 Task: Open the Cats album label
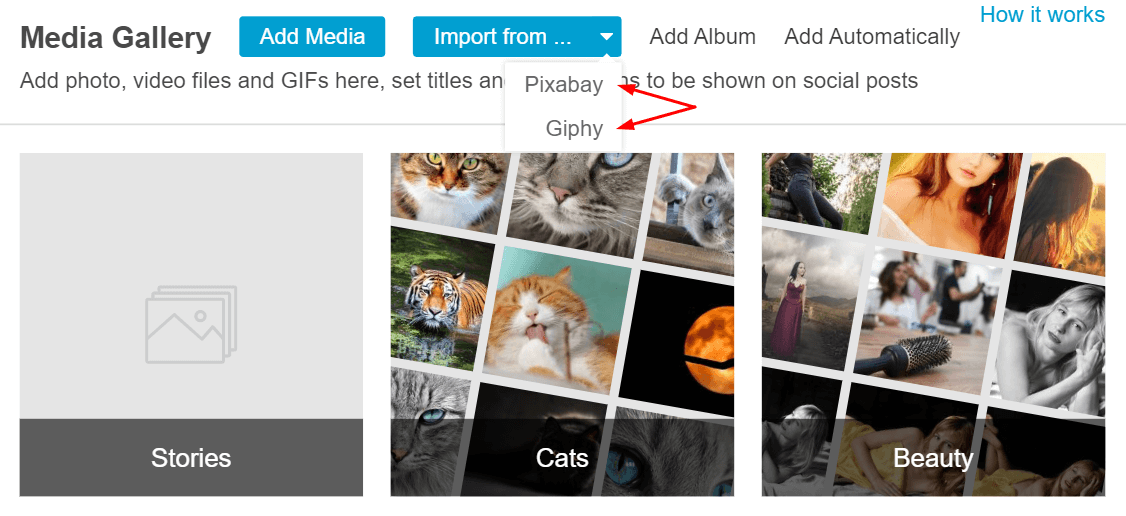pos(562,458)
